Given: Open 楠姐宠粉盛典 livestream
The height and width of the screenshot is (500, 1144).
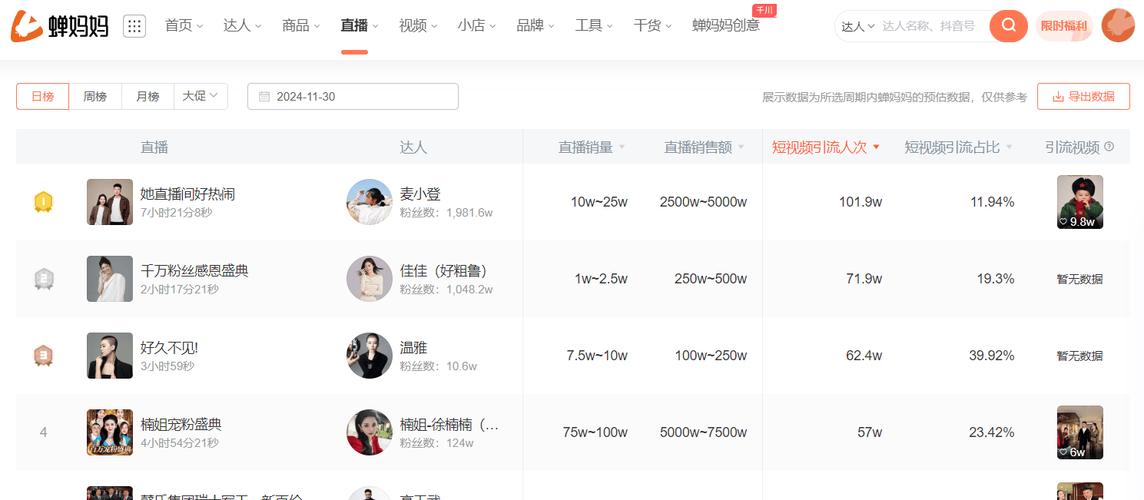Looking at the screenshot, I should click(181, 425).
